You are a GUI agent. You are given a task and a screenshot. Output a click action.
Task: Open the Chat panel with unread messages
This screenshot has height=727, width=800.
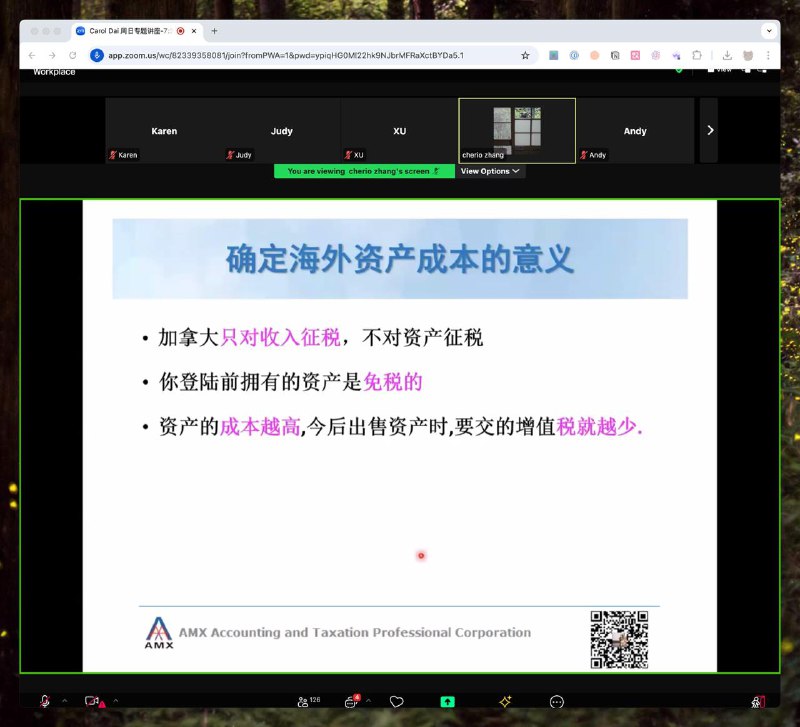[x=350, y=702]
